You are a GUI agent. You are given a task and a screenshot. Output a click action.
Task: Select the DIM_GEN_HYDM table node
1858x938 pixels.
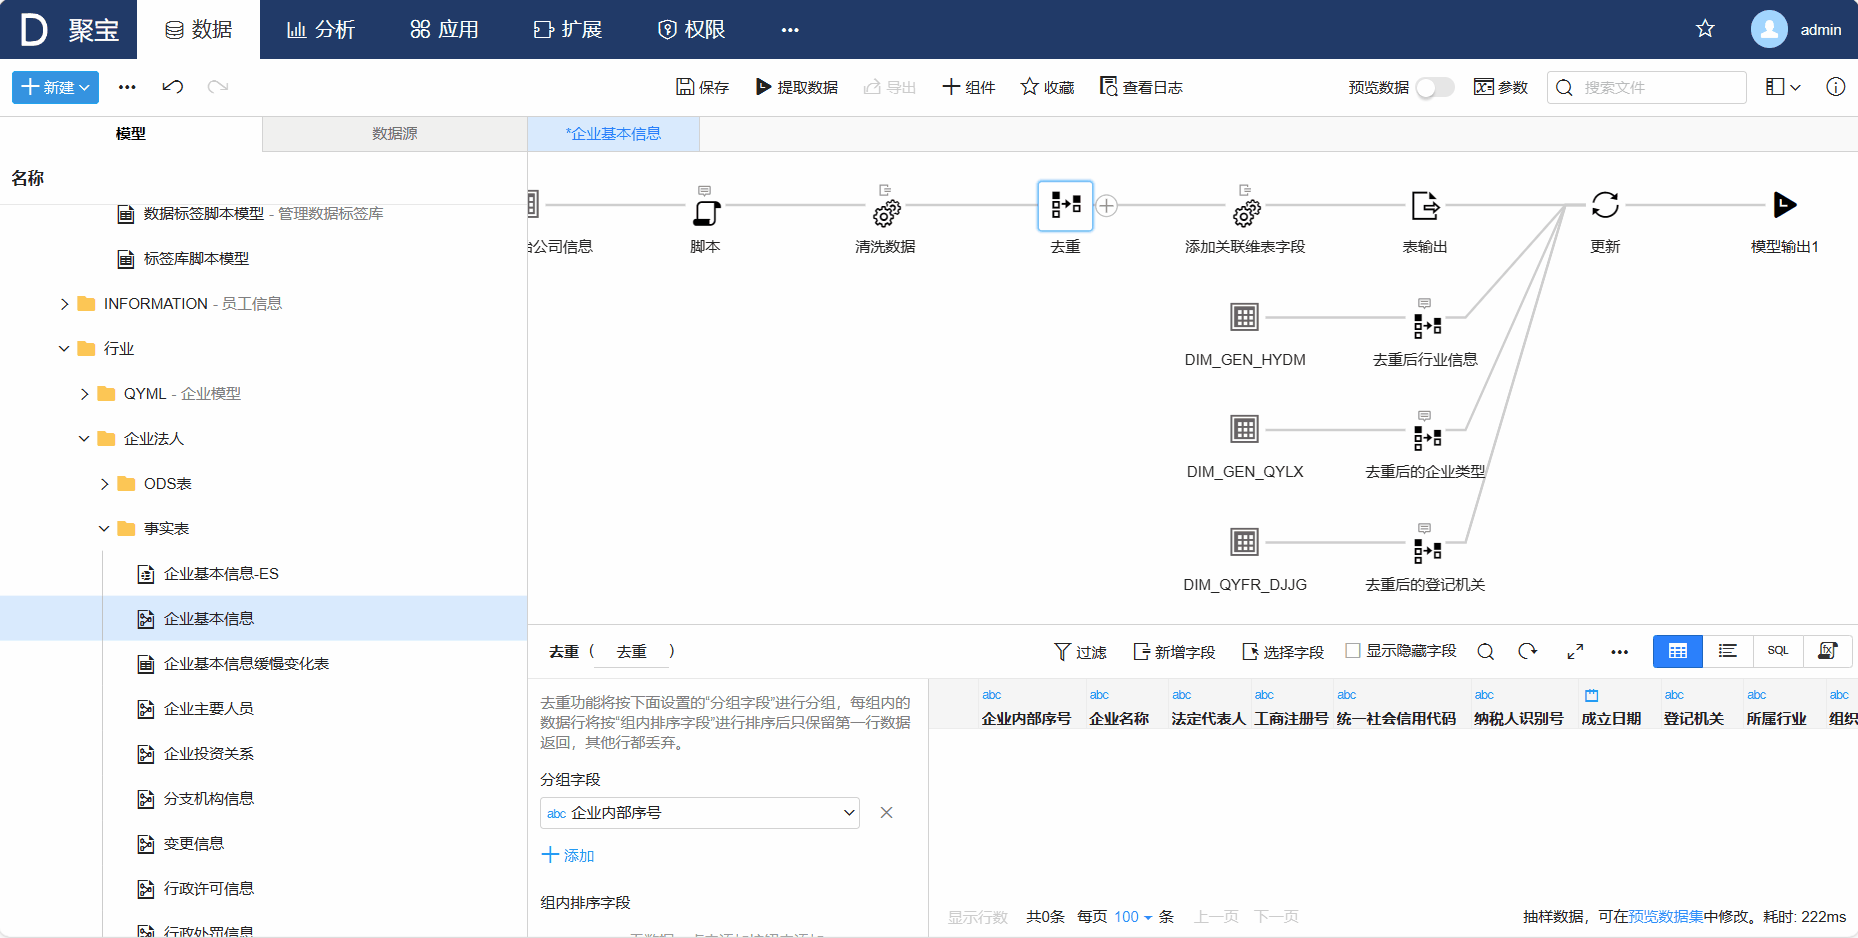pyautogui.click(x=1245, y=318)
